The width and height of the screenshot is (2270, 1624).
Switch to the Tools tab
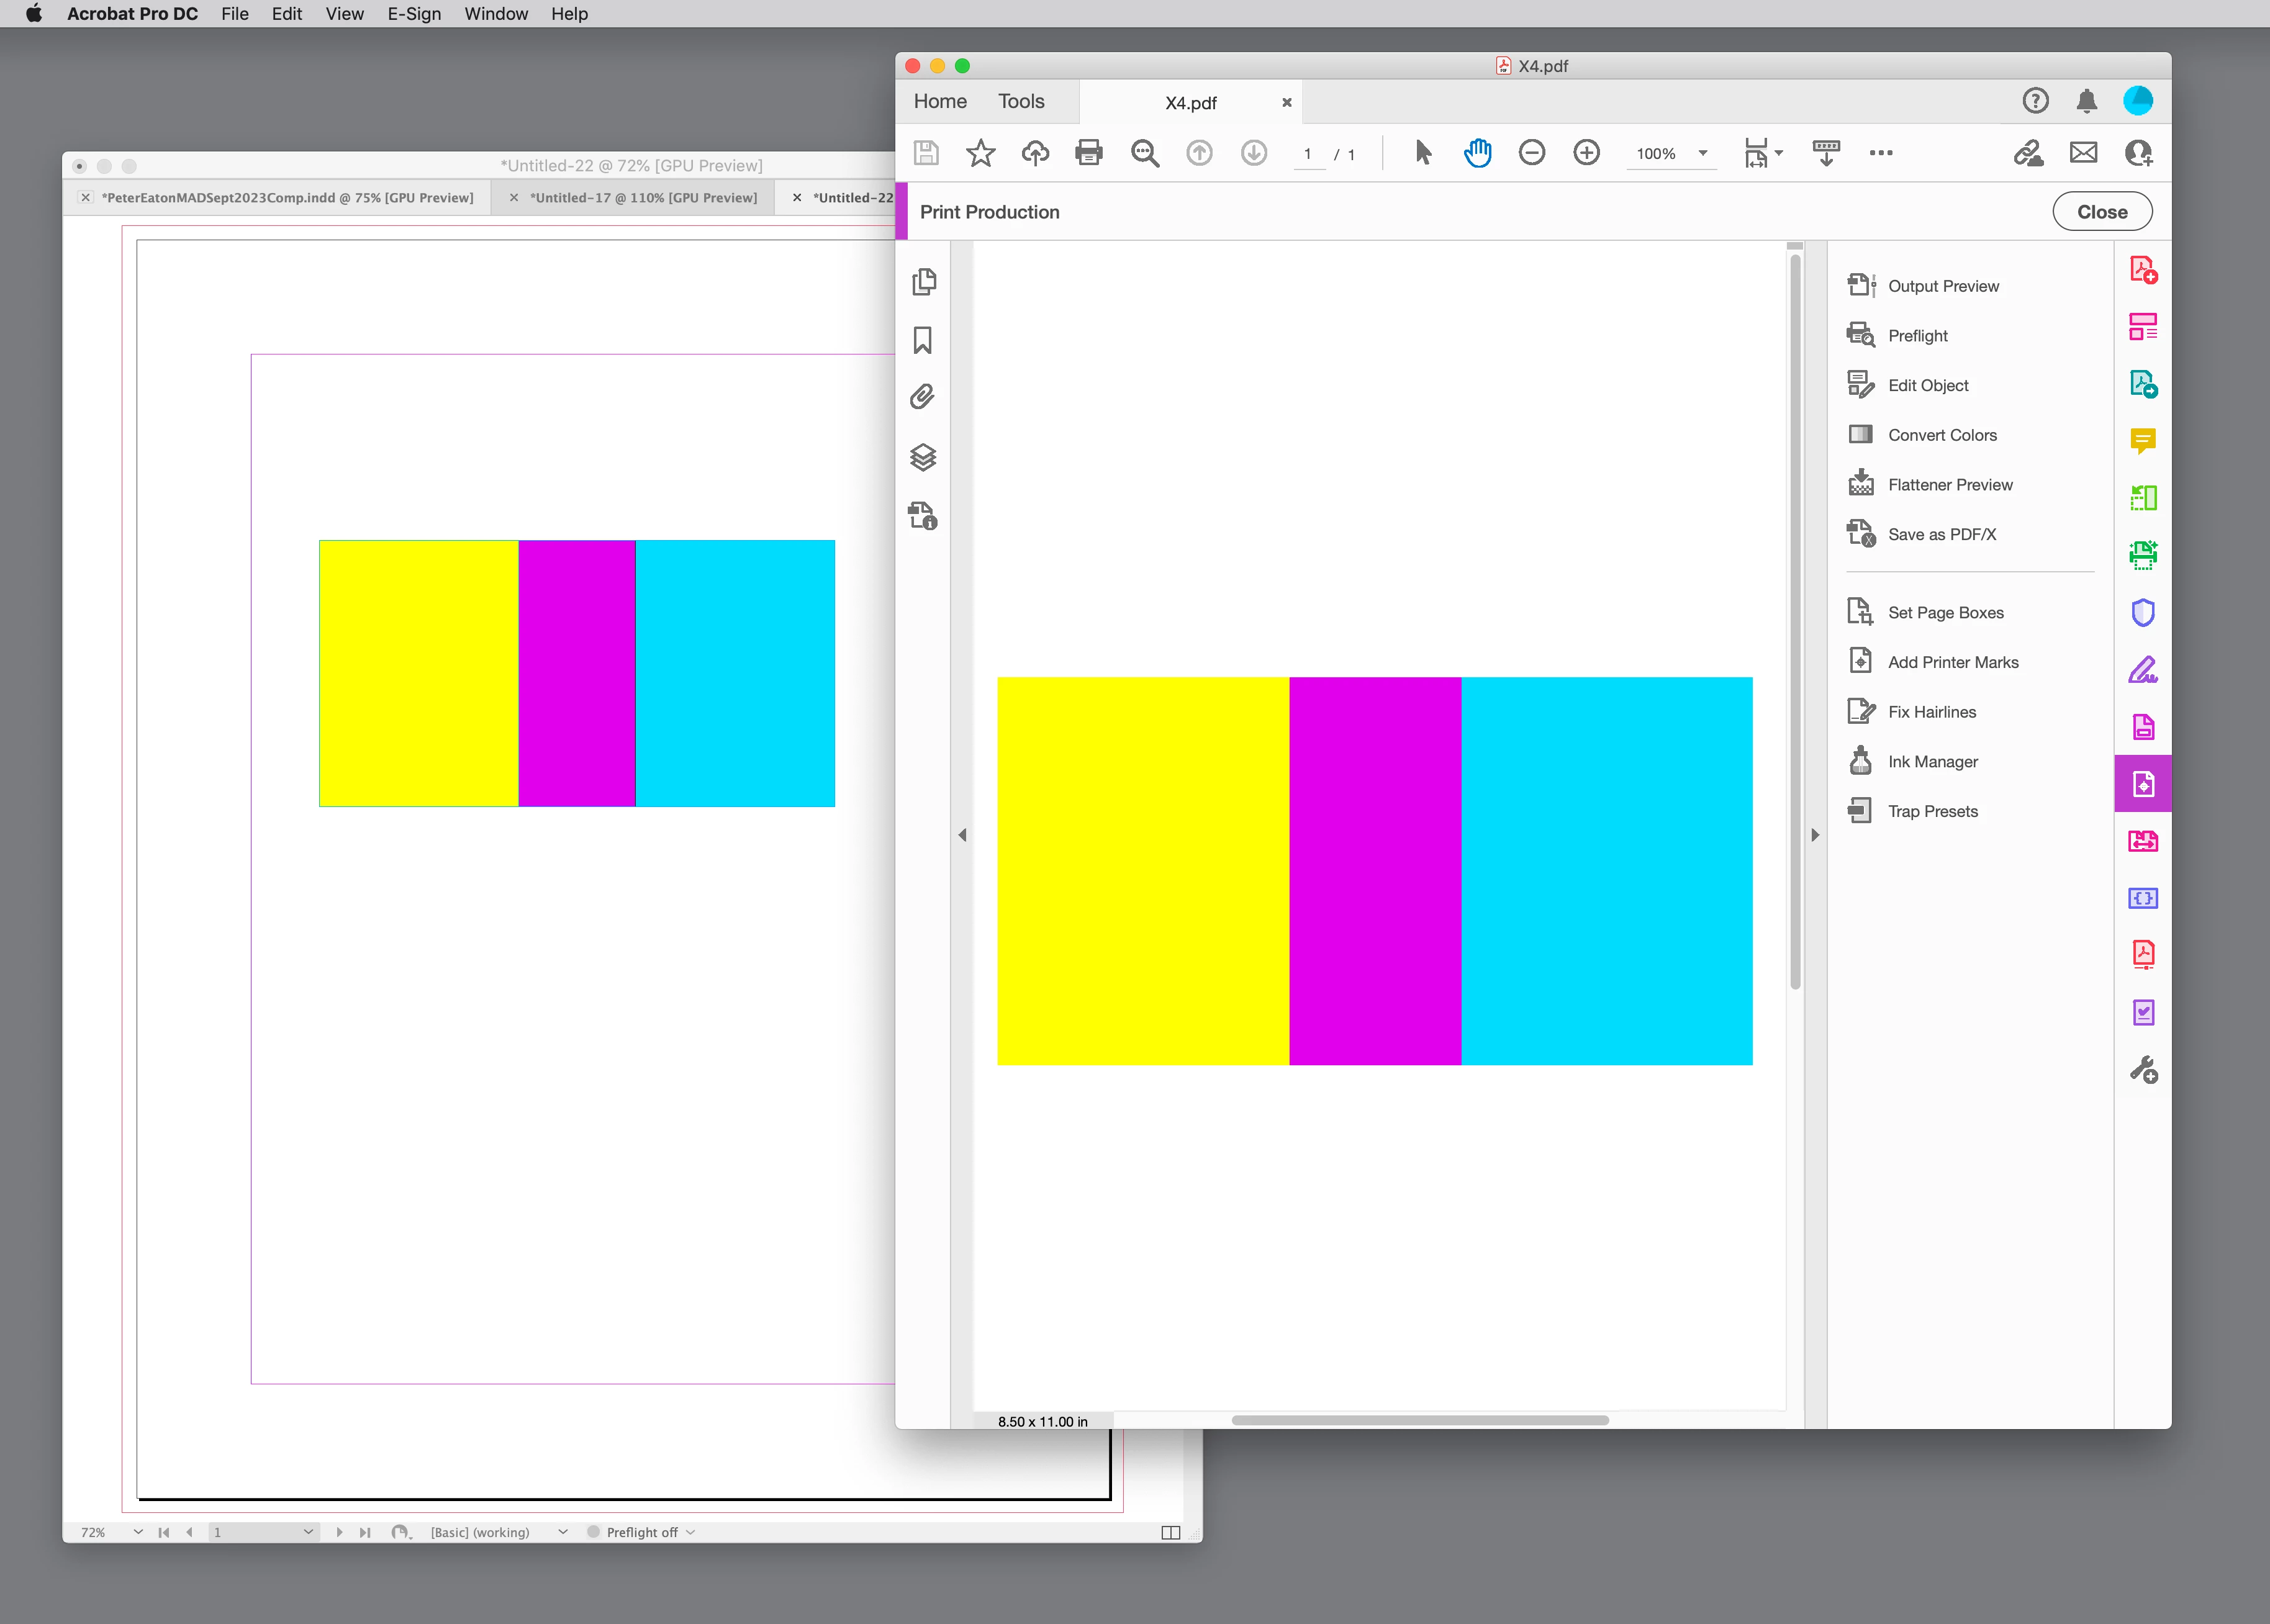tap(1020, 101)
